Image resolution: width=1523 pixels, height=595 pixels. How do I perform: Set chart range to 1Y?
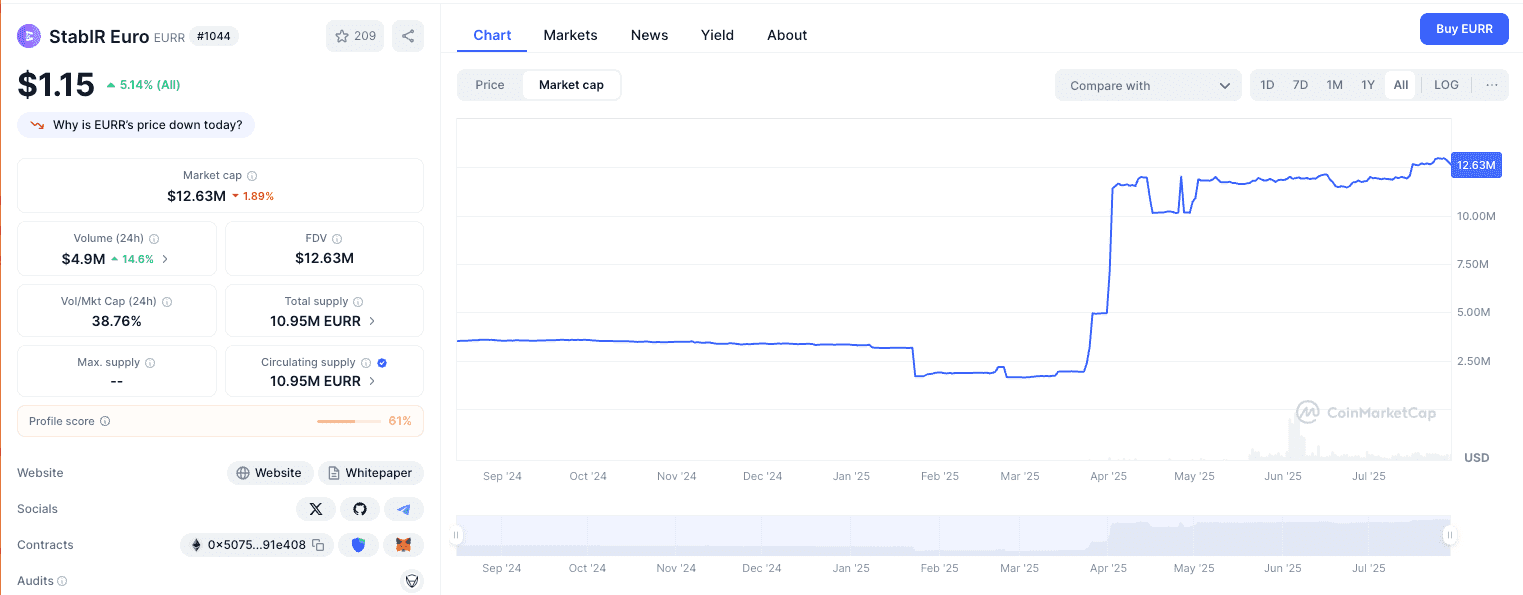tap(1368, 85)
